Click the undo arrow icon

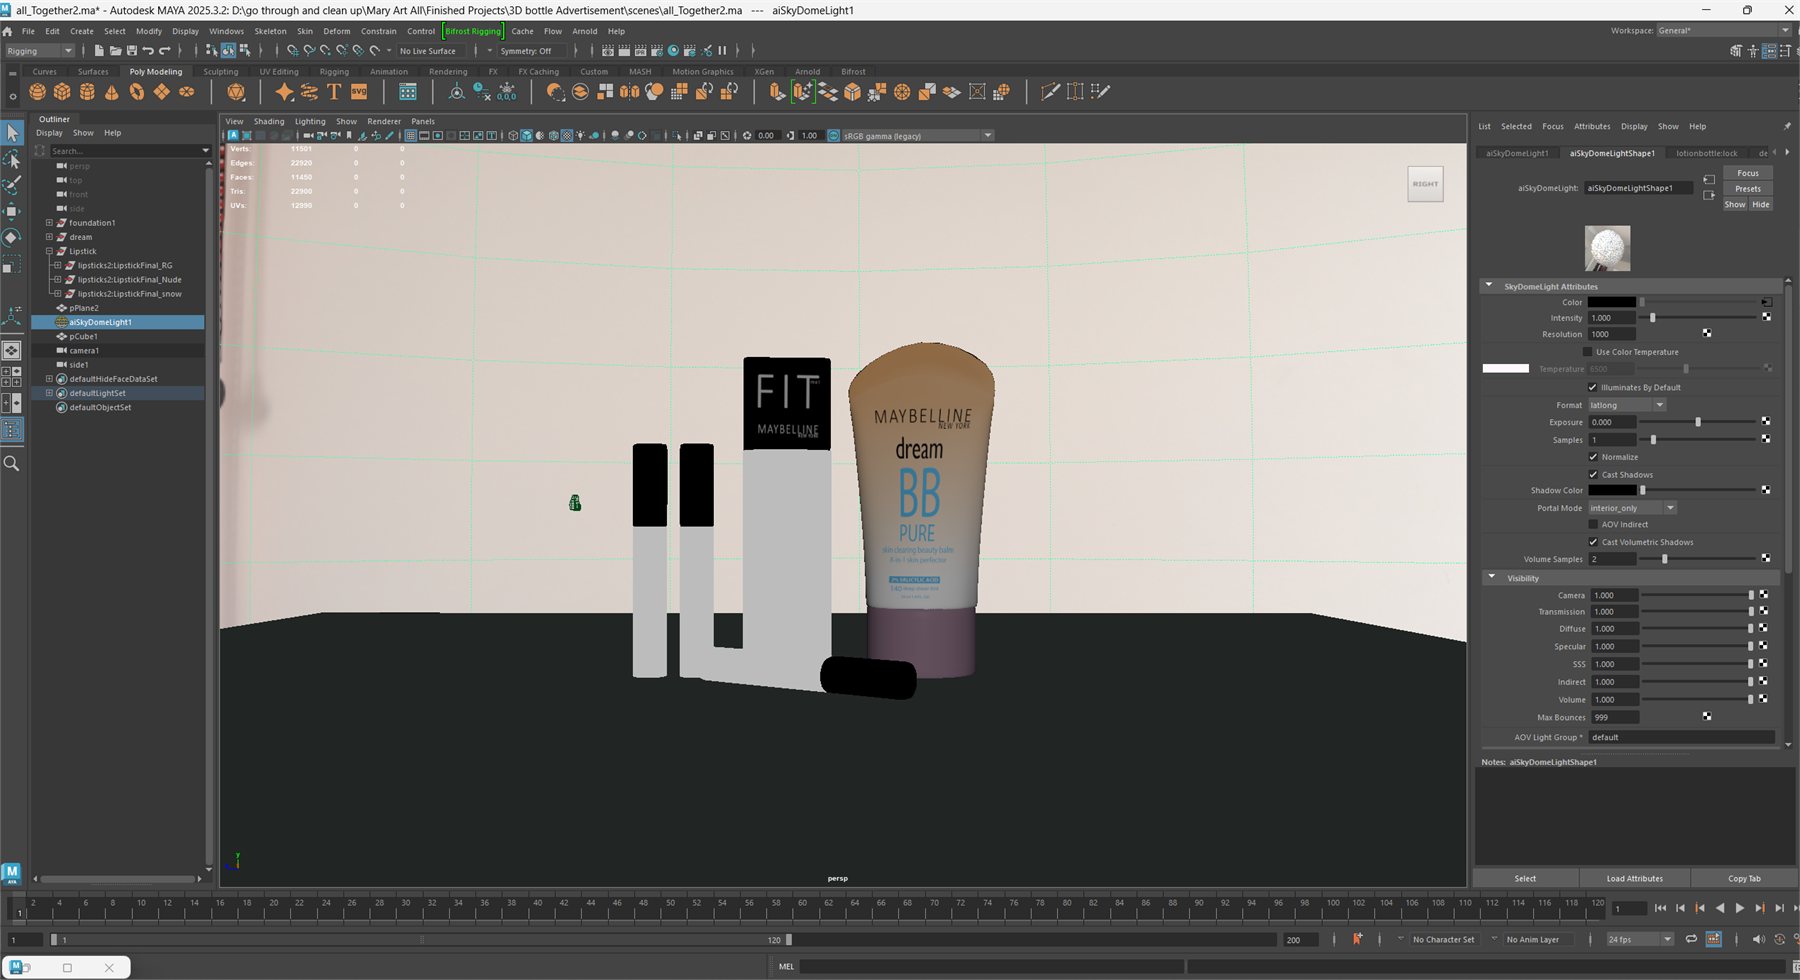pyautogui.click(x=148, y=51)
